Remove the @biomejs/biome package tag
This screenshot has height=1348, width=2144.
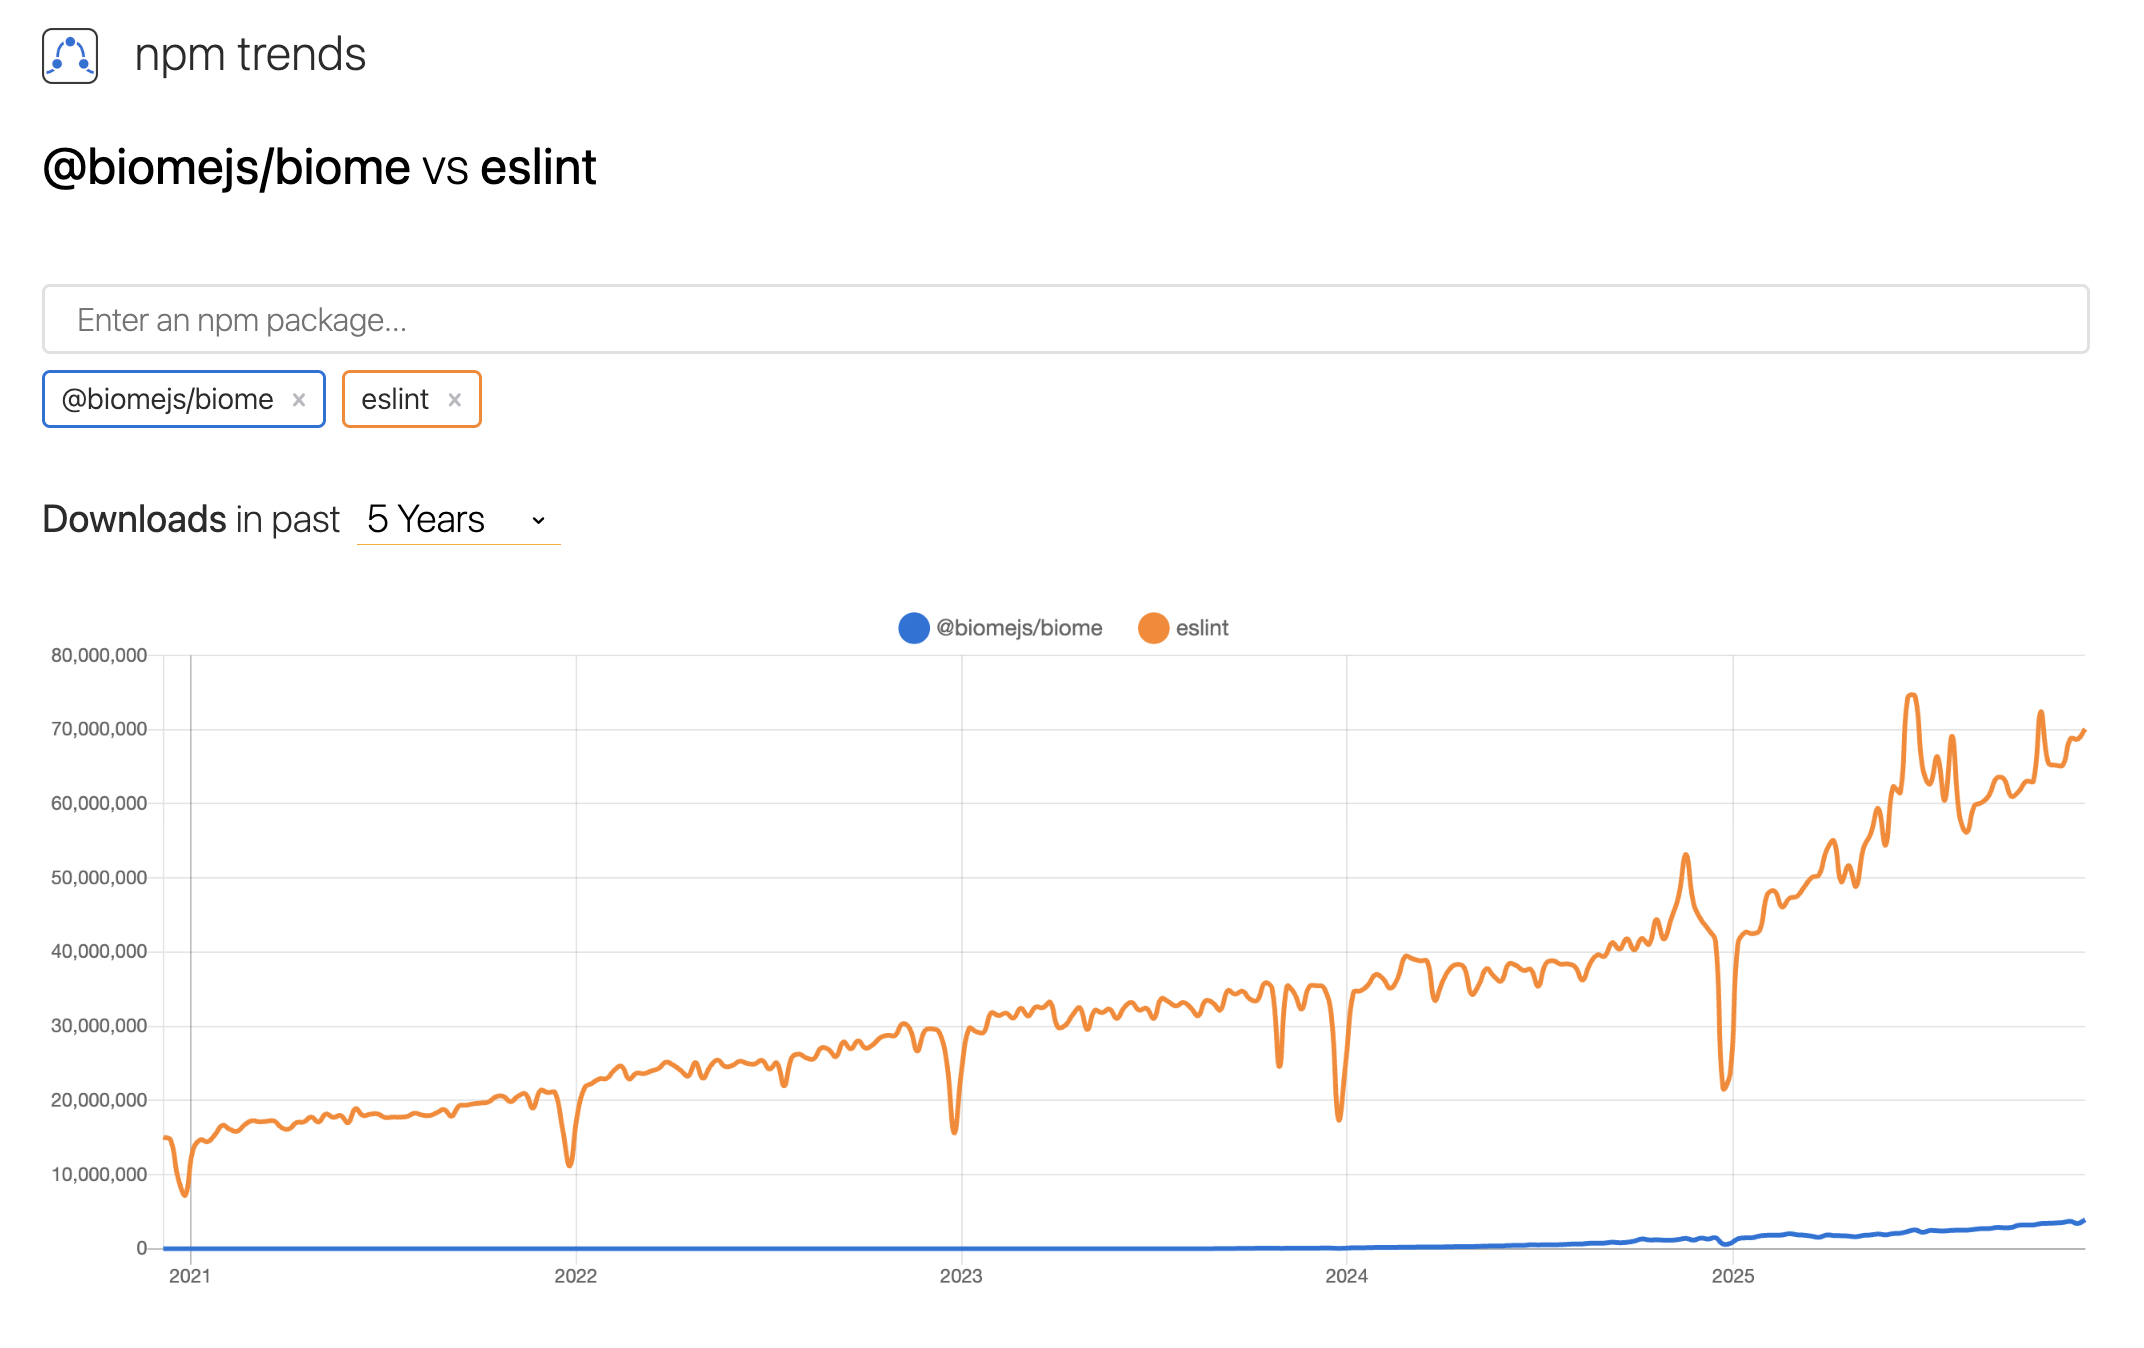[299, 400]
